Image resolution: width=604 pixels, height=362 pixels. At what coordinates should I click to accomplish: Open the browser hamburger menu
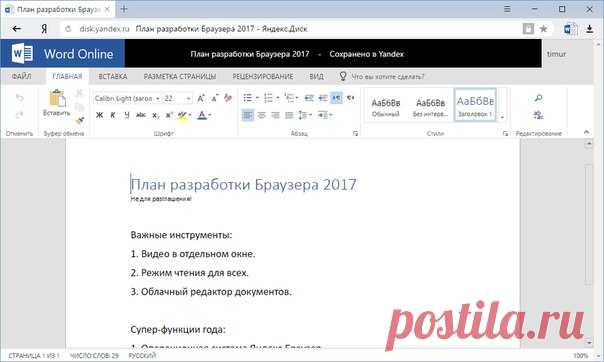[x=507, y=9]
